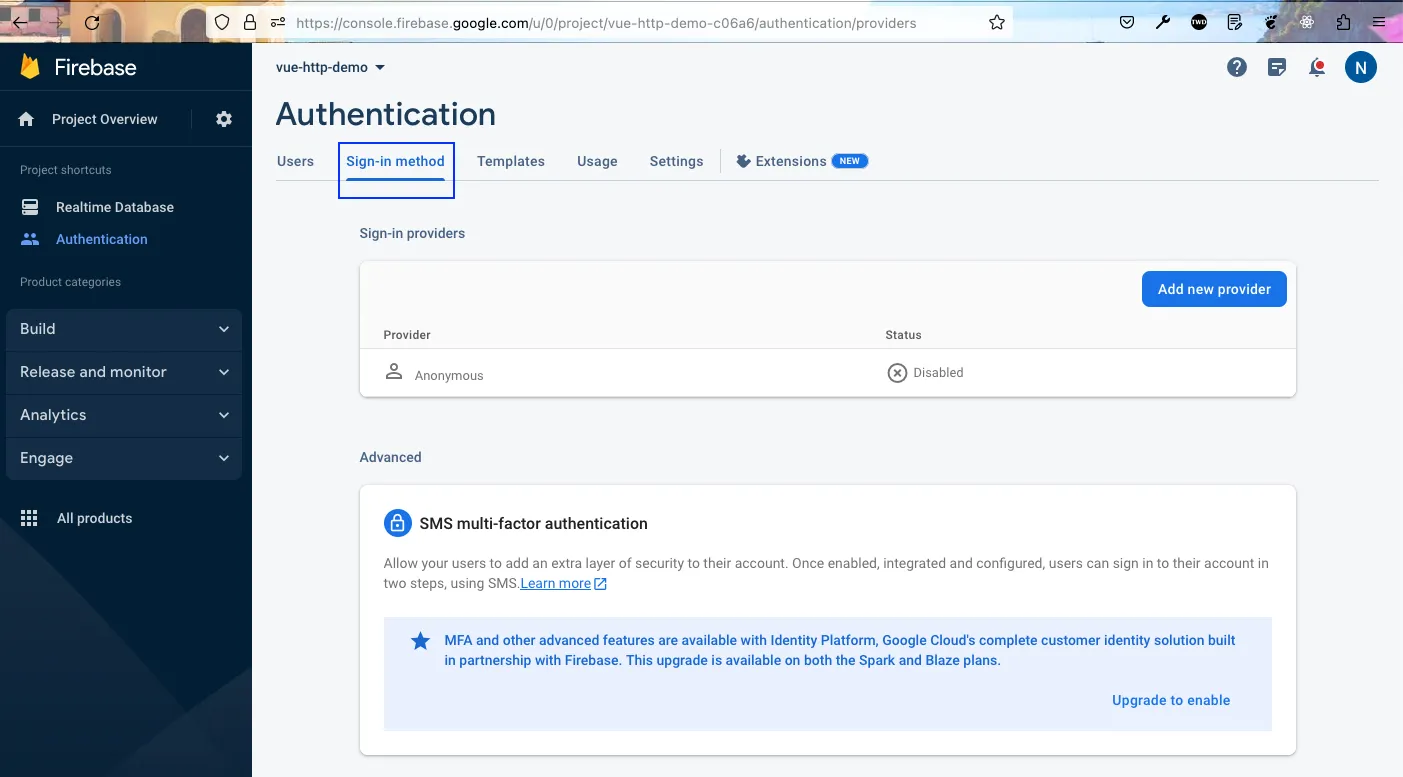Viewport: 1403px width, 777px height.
Task: Click the external link icon after Learn more
Action: (600, 583)
